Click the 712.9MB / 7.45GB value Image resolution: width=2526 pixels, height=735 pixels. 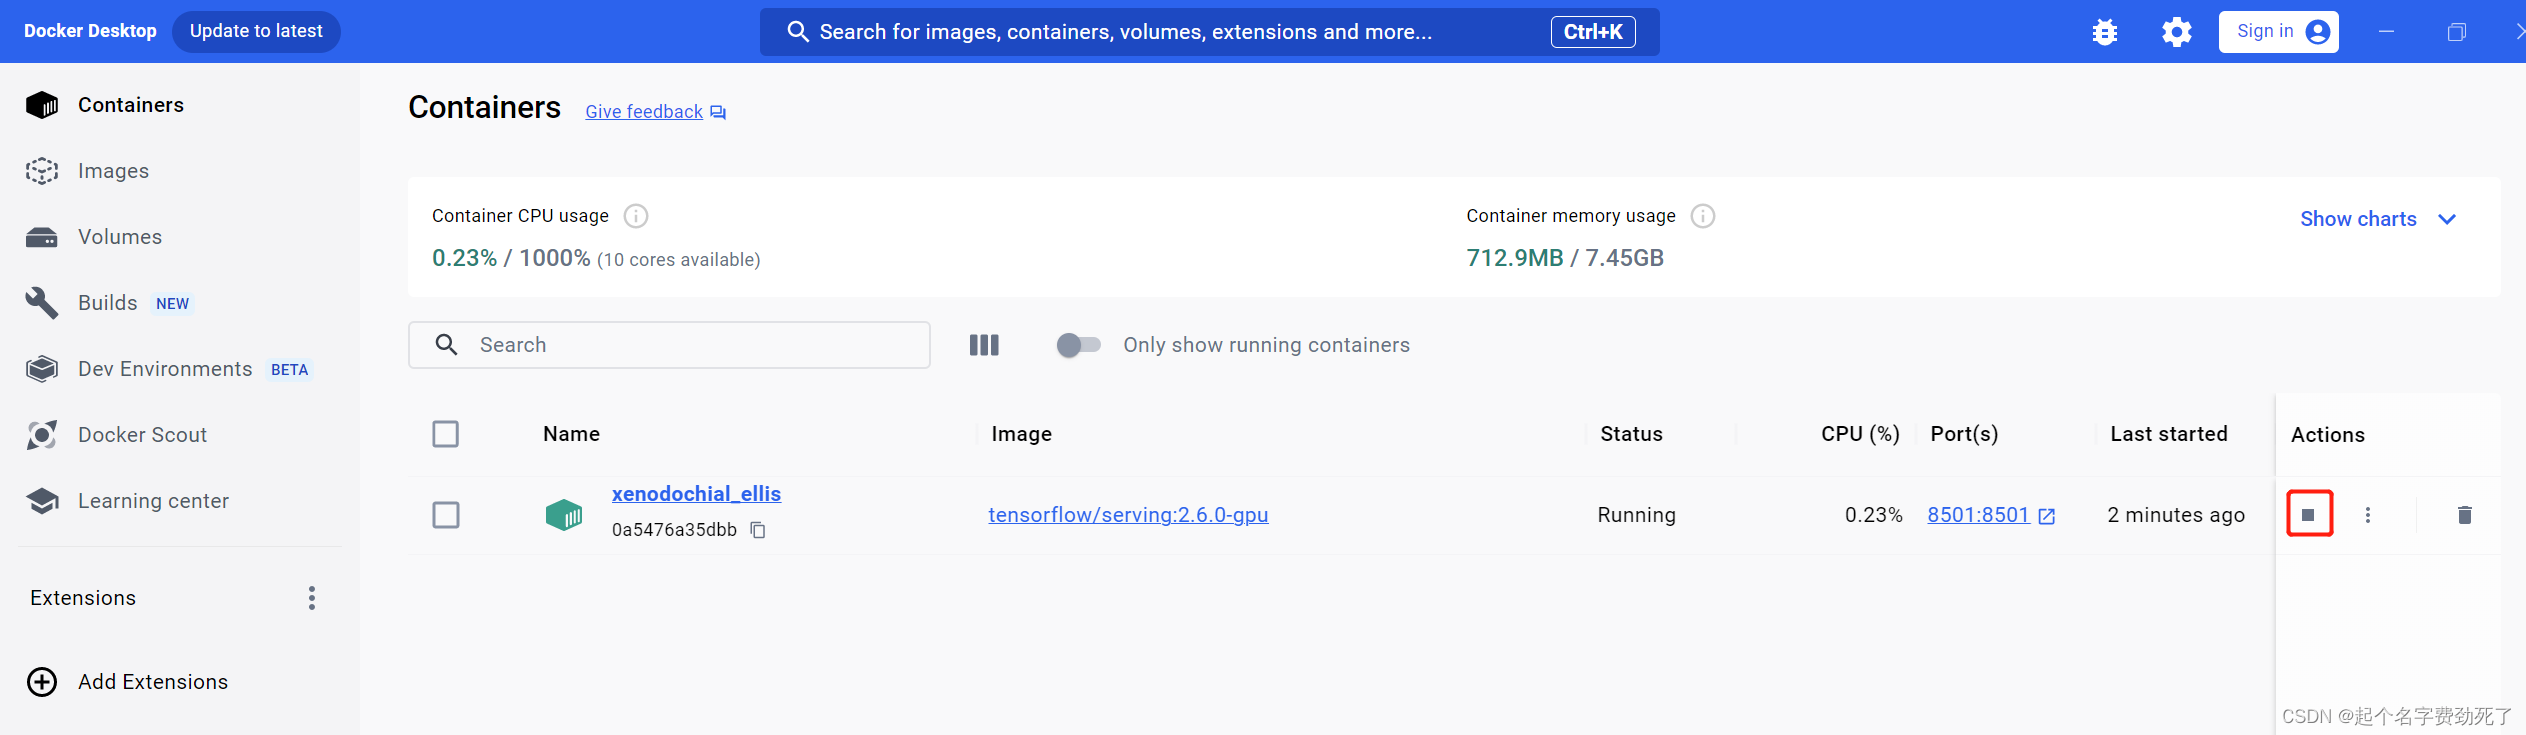[1565, 258]
